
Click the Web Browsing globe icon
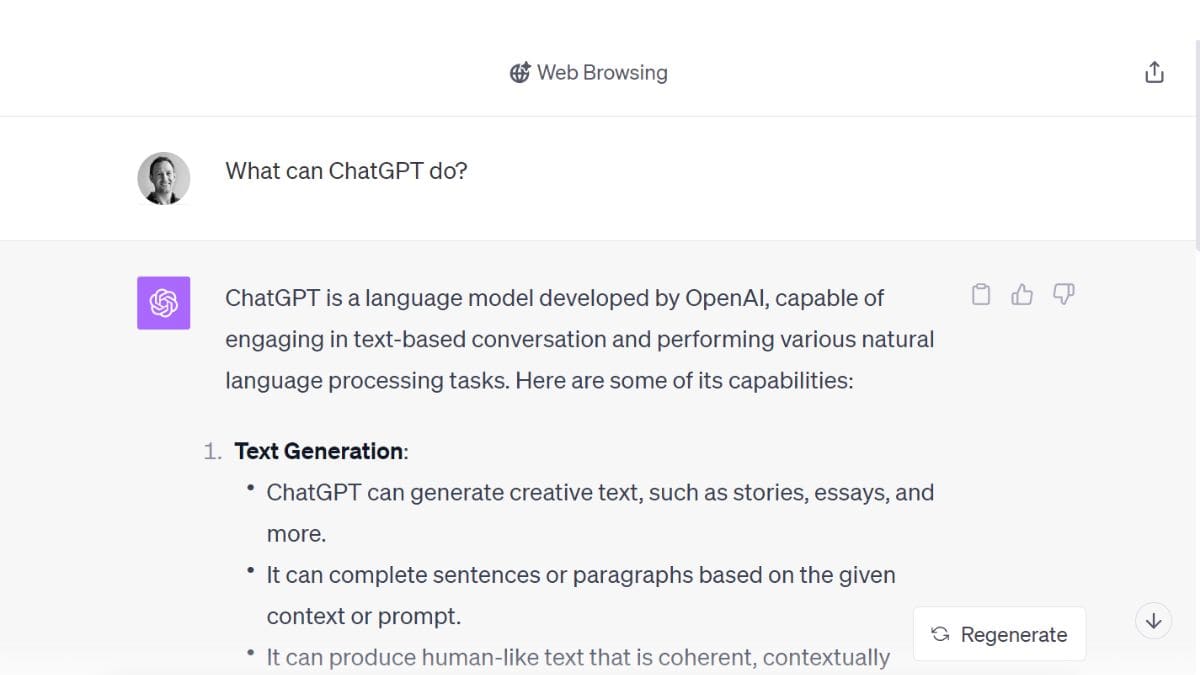pos(519,72)
